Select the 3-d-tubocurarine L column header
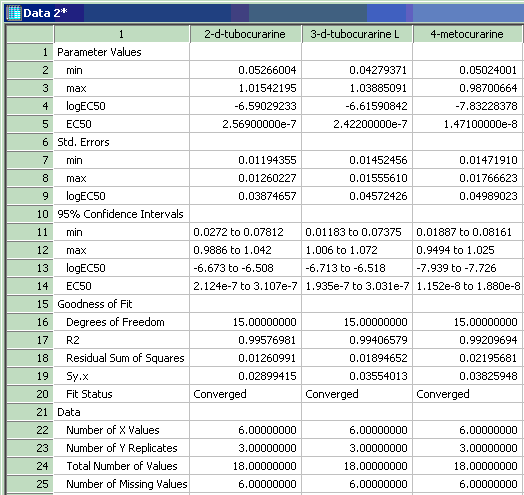Viewport: 524px width, 495px height. pyautogui.click(x=357, y=34)
